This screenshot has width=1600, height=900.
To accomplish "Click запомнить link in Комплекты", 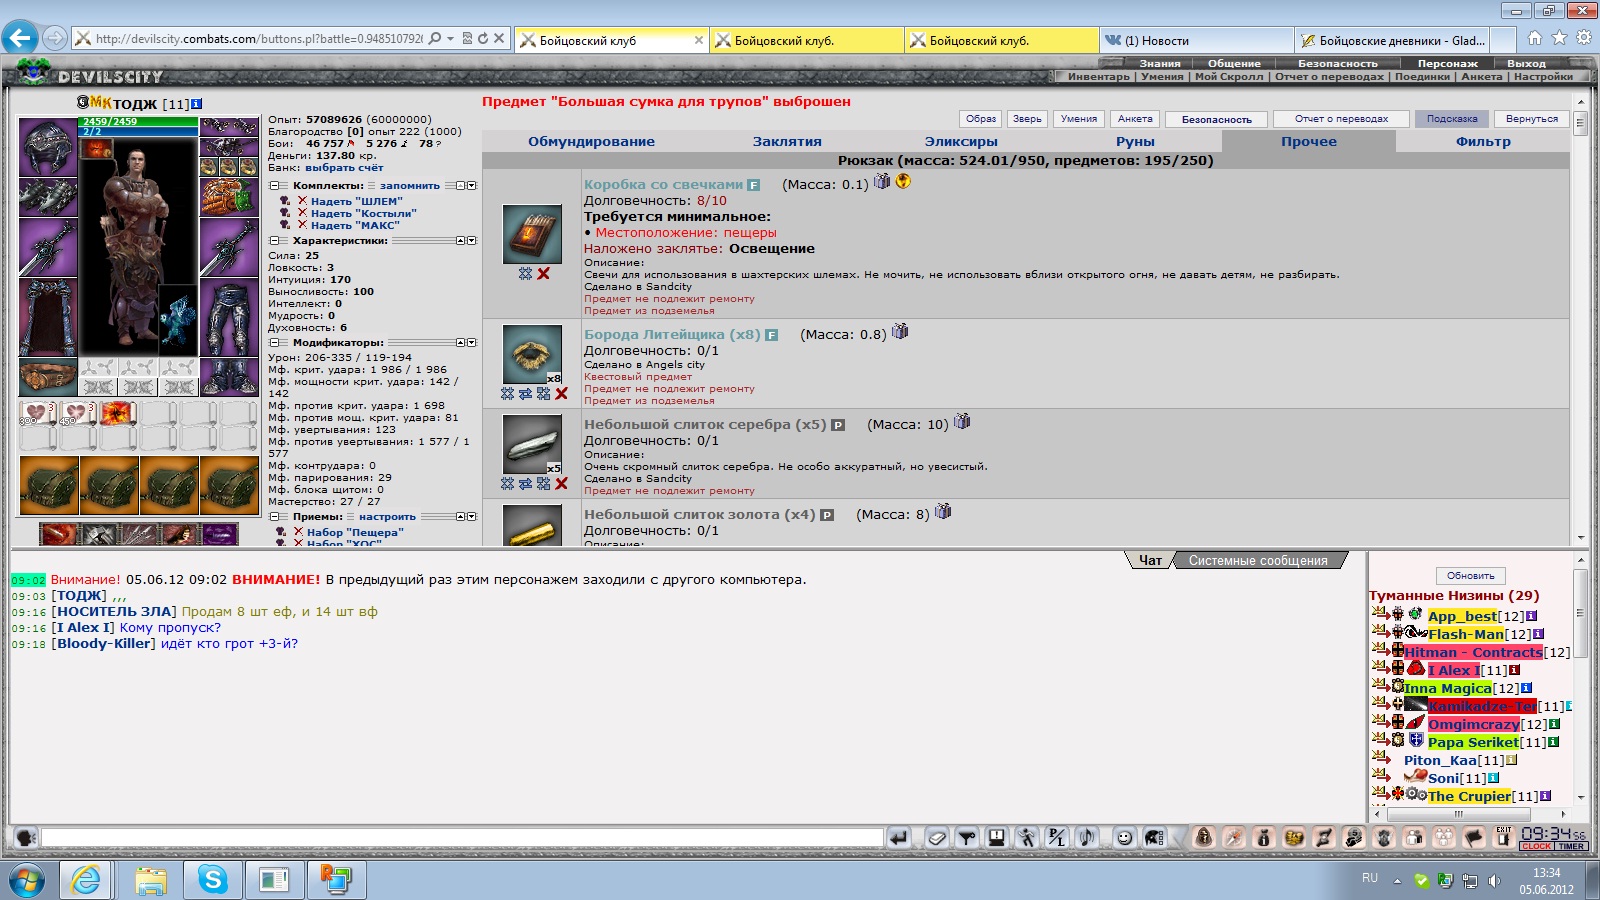I will click(410, 186).
